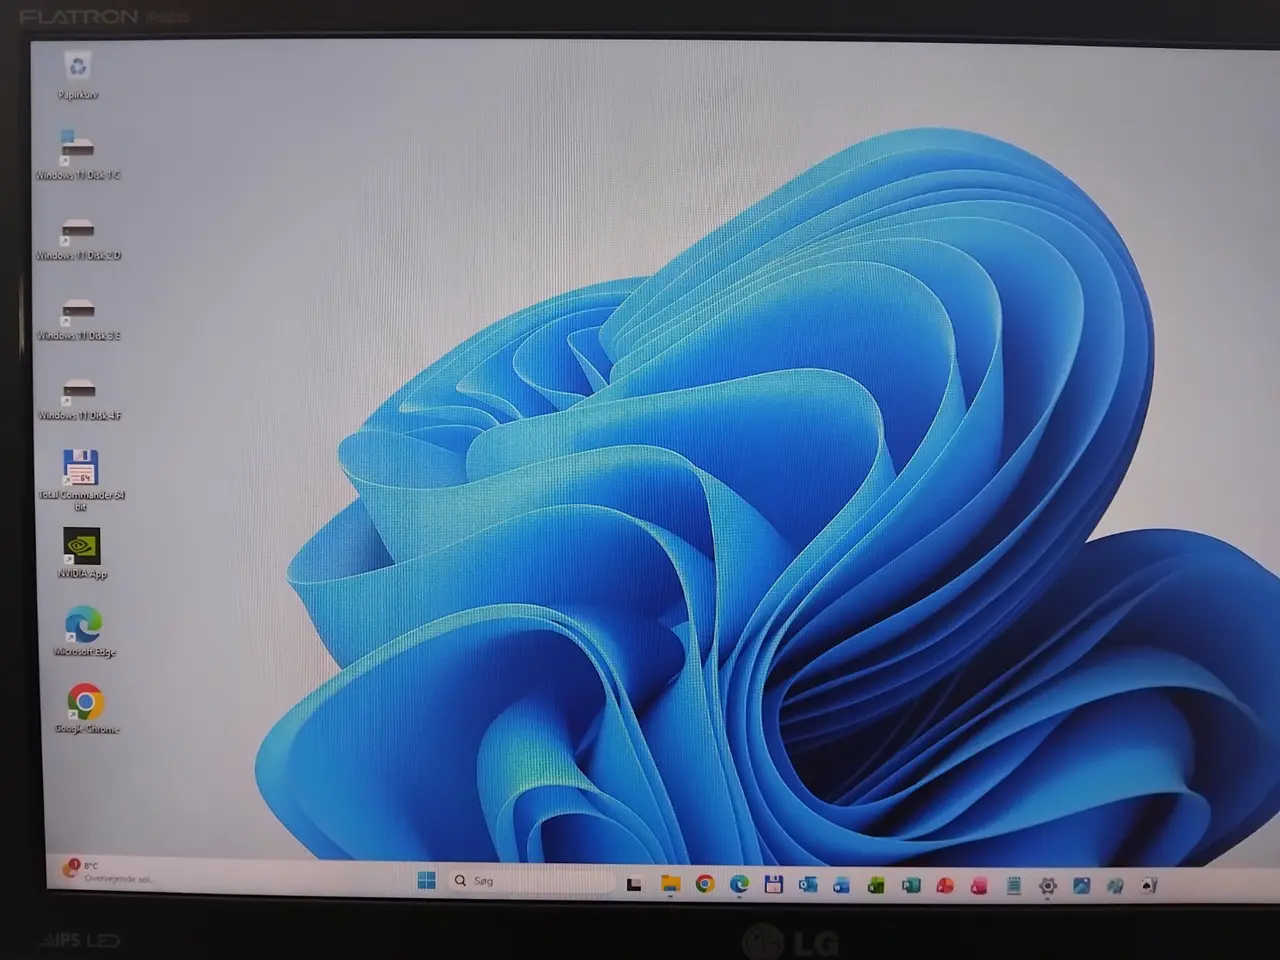
Task: Open File Explorer from the taskbar
Action: [670, 884]
